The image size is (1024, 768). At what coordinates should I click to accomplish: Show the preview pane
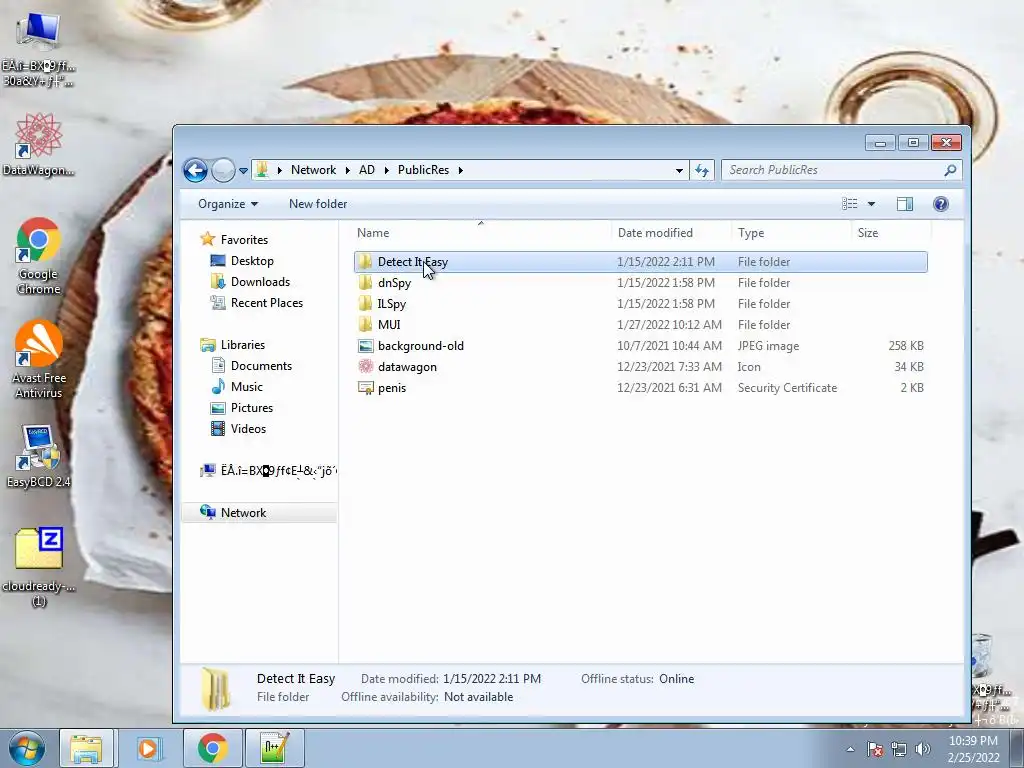(904, 204)
